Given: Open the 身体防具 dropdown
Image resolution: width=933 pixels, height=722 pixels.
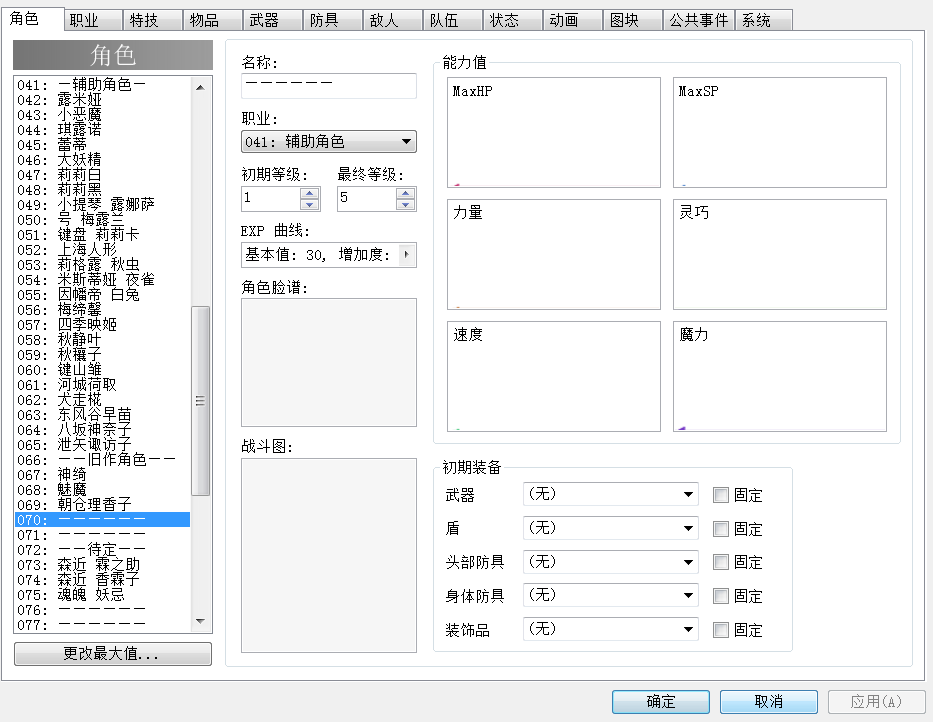Looking at the screenshot, I should 610,595.
